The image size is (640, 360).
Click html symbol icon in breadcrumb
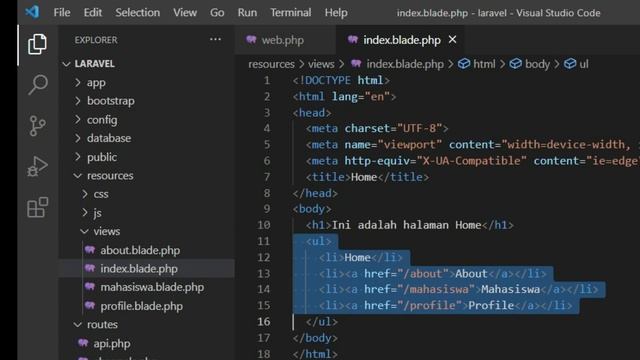click(x=464, y=64)
